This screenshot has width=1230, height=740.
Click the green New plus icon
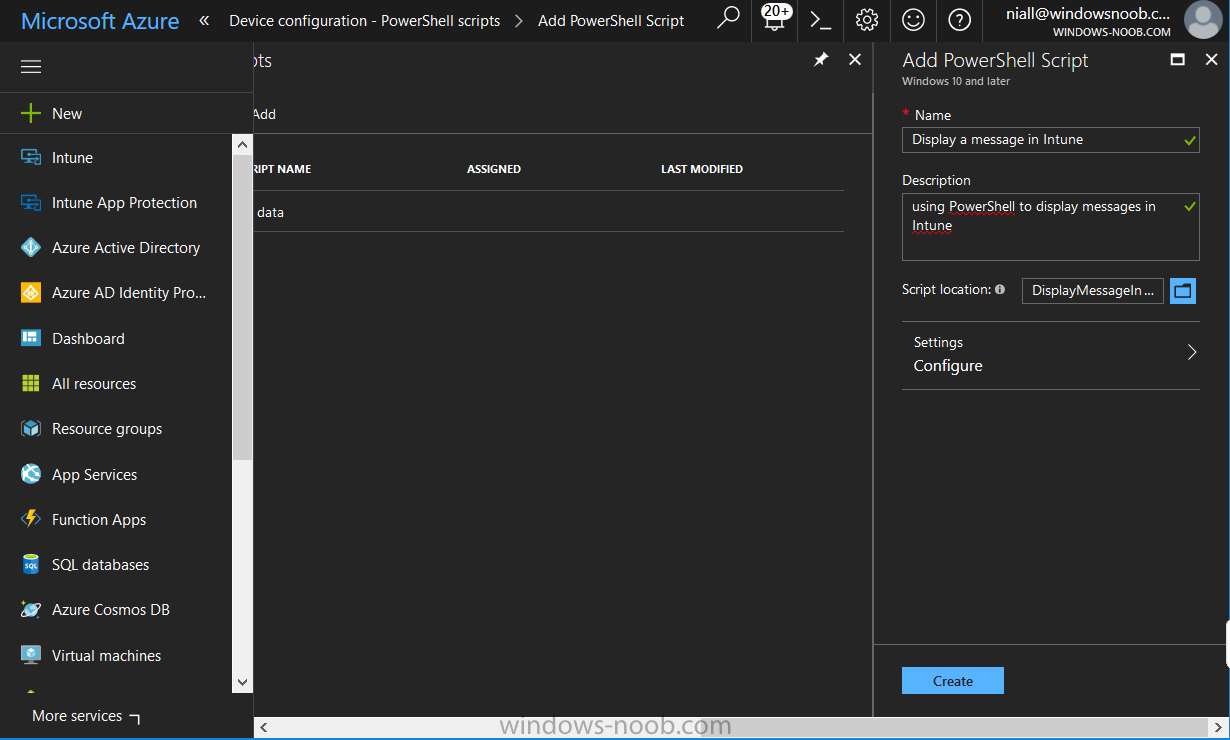[31, 113]
